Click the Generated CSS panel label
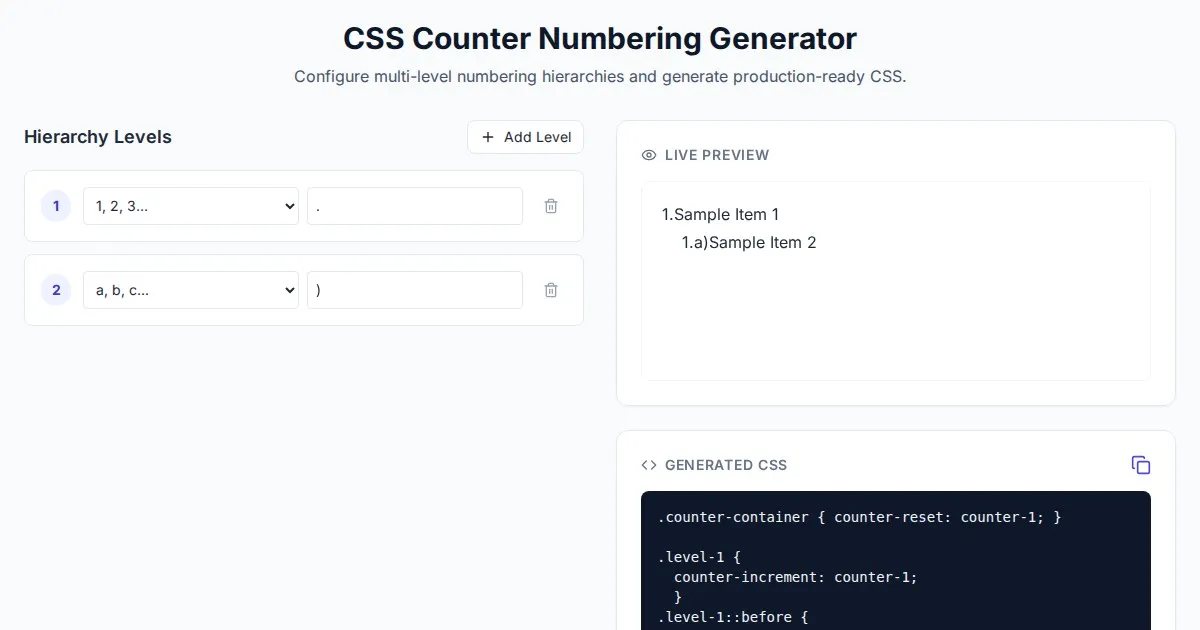 (x=725, y=465)
